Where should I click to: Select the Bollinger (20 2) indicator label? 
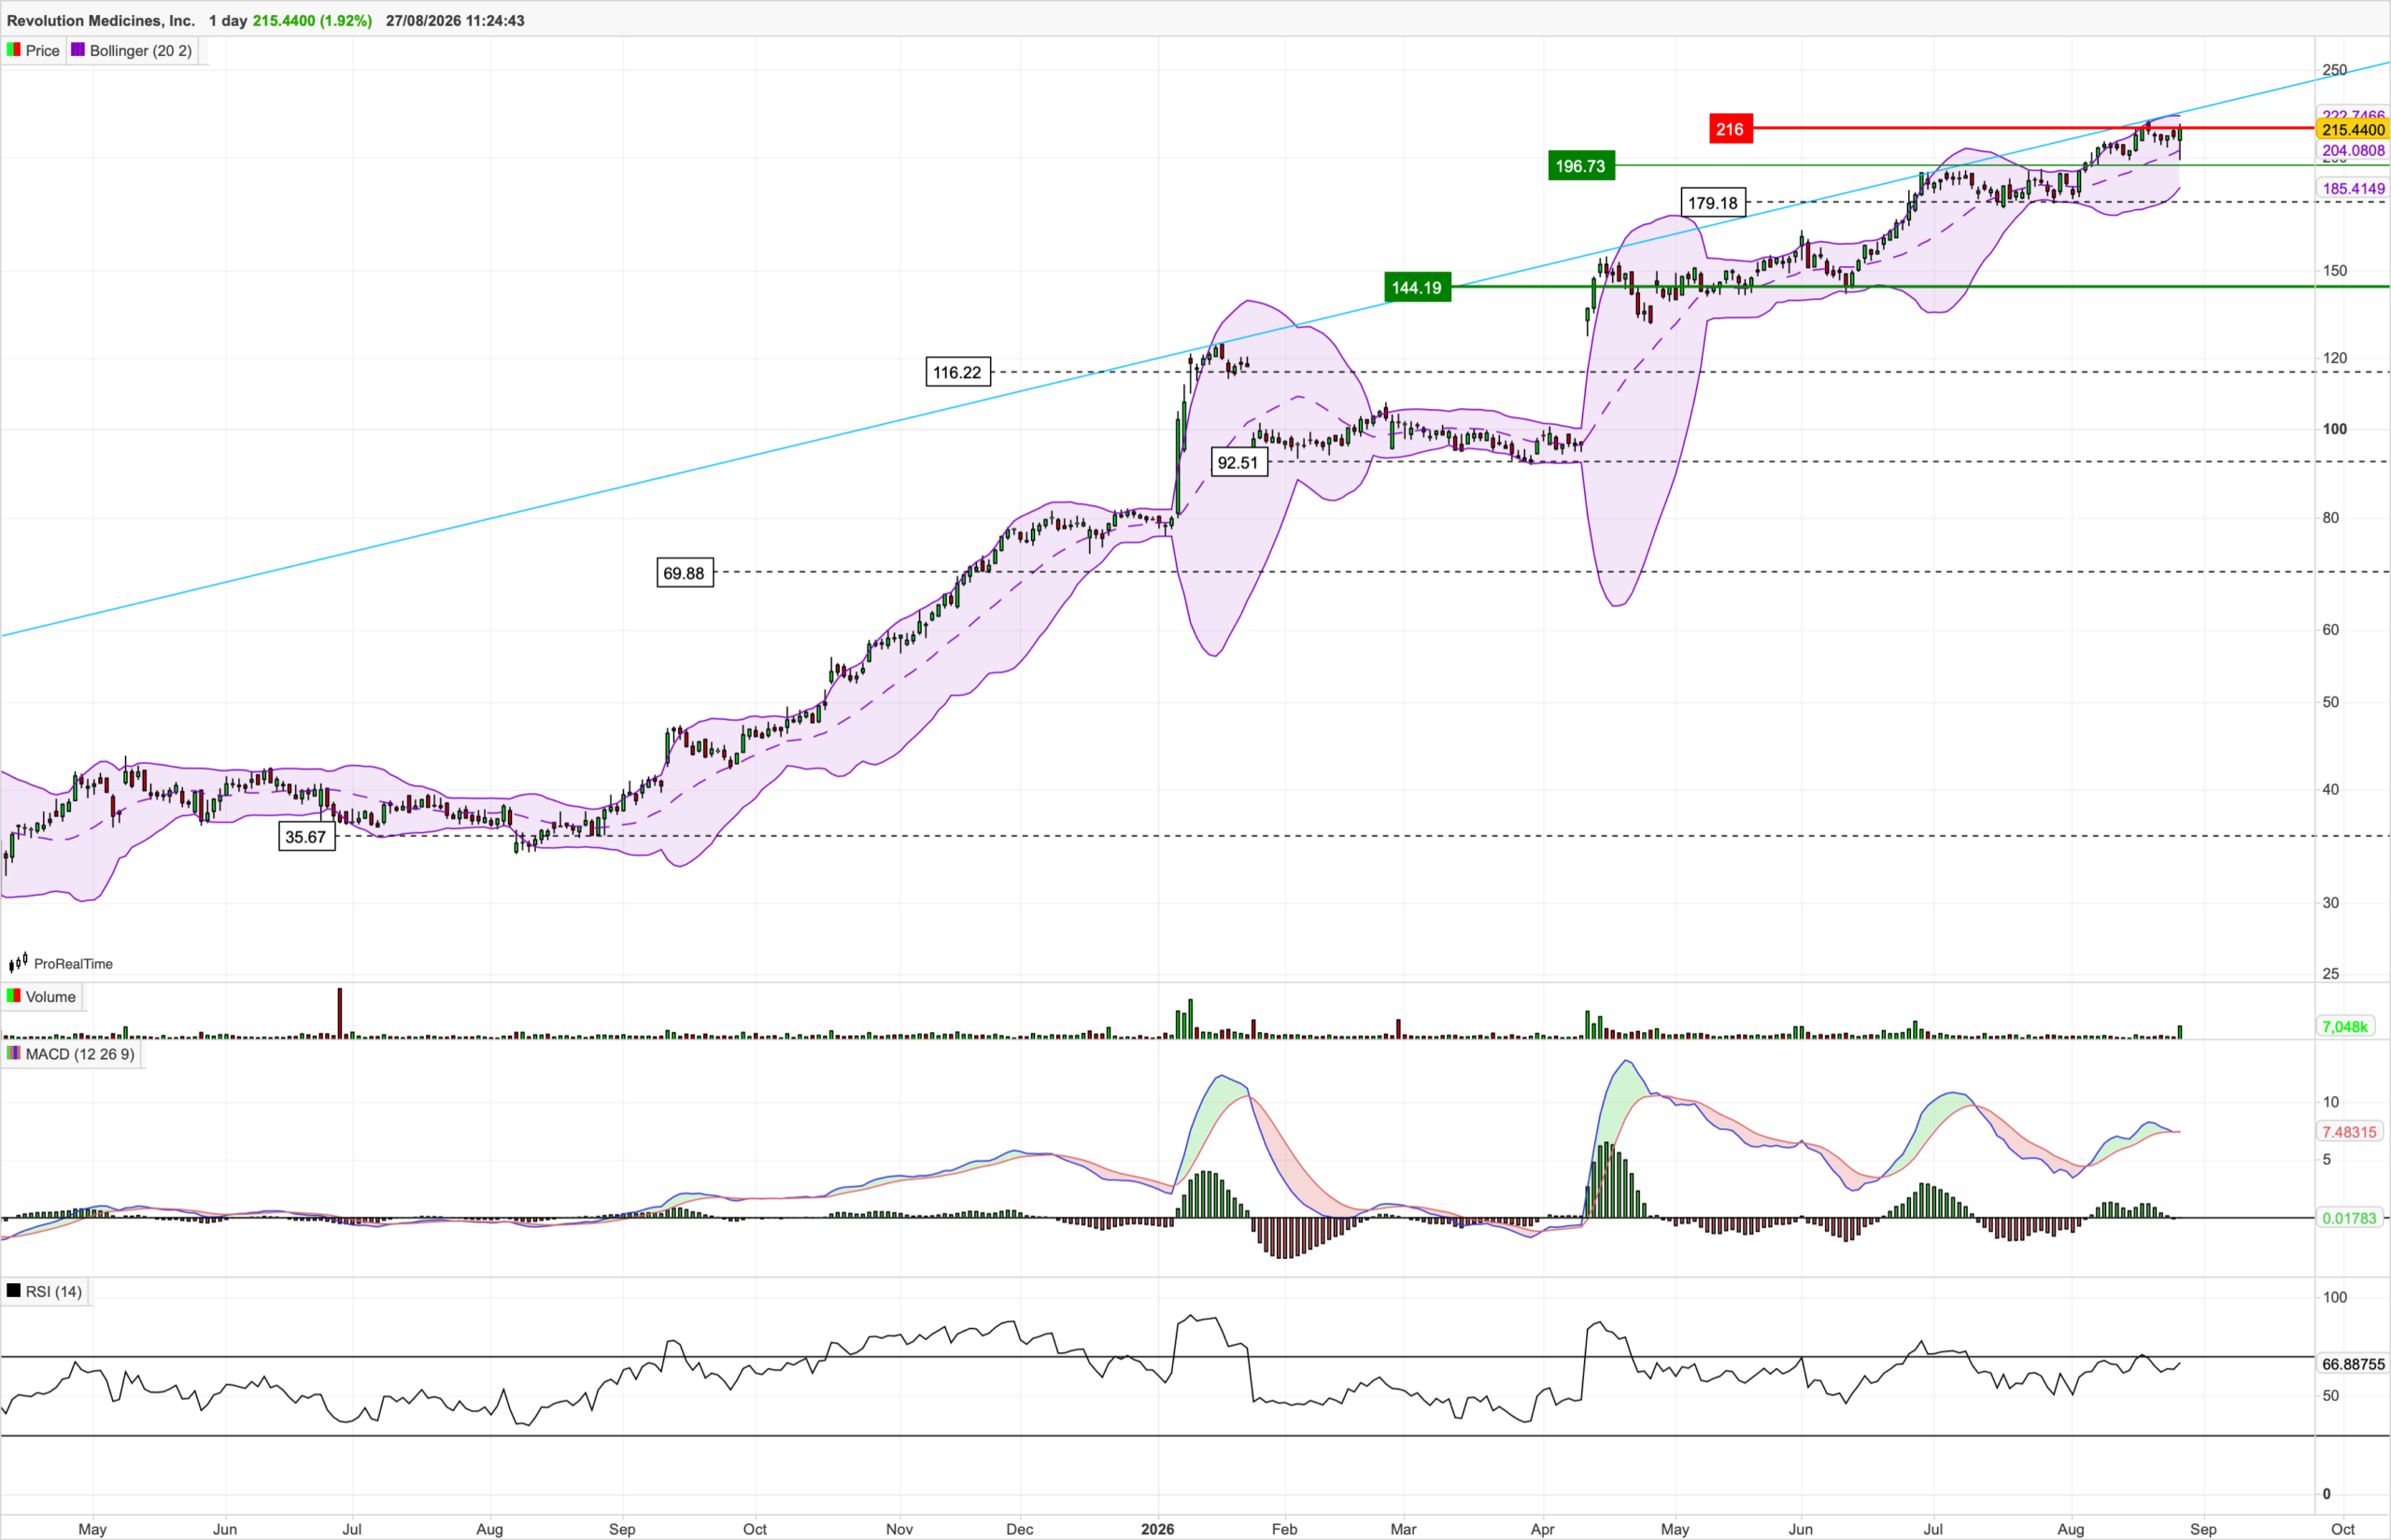141,50
